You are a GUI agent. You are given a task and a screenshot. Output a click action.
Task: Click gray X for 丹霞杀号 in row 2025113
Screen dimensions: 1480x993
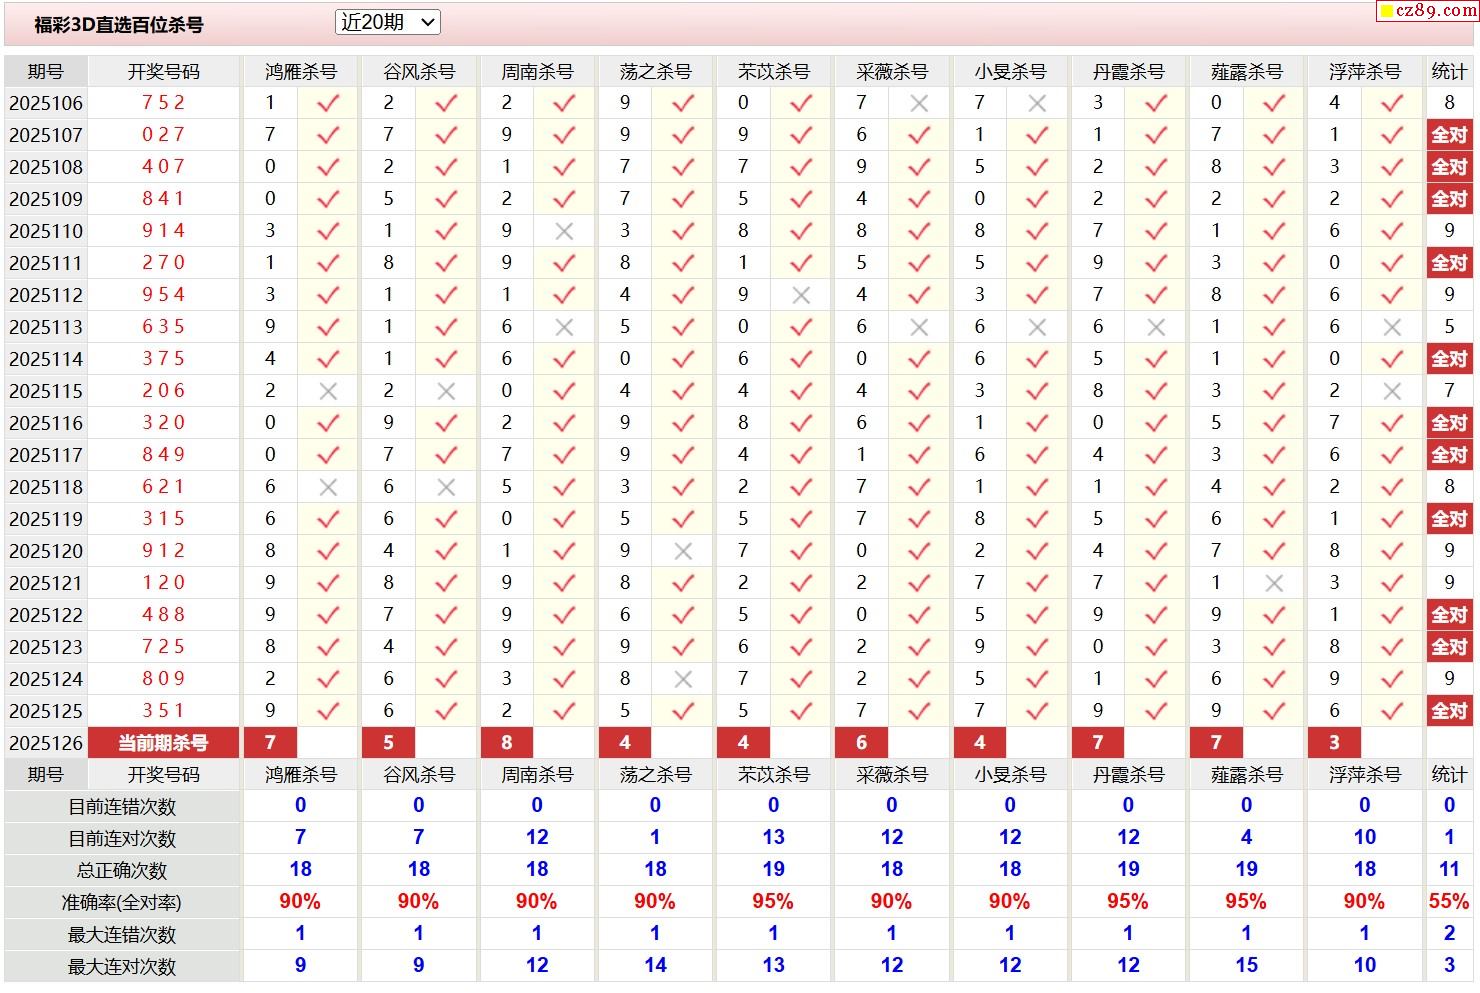coord(1156,327)
